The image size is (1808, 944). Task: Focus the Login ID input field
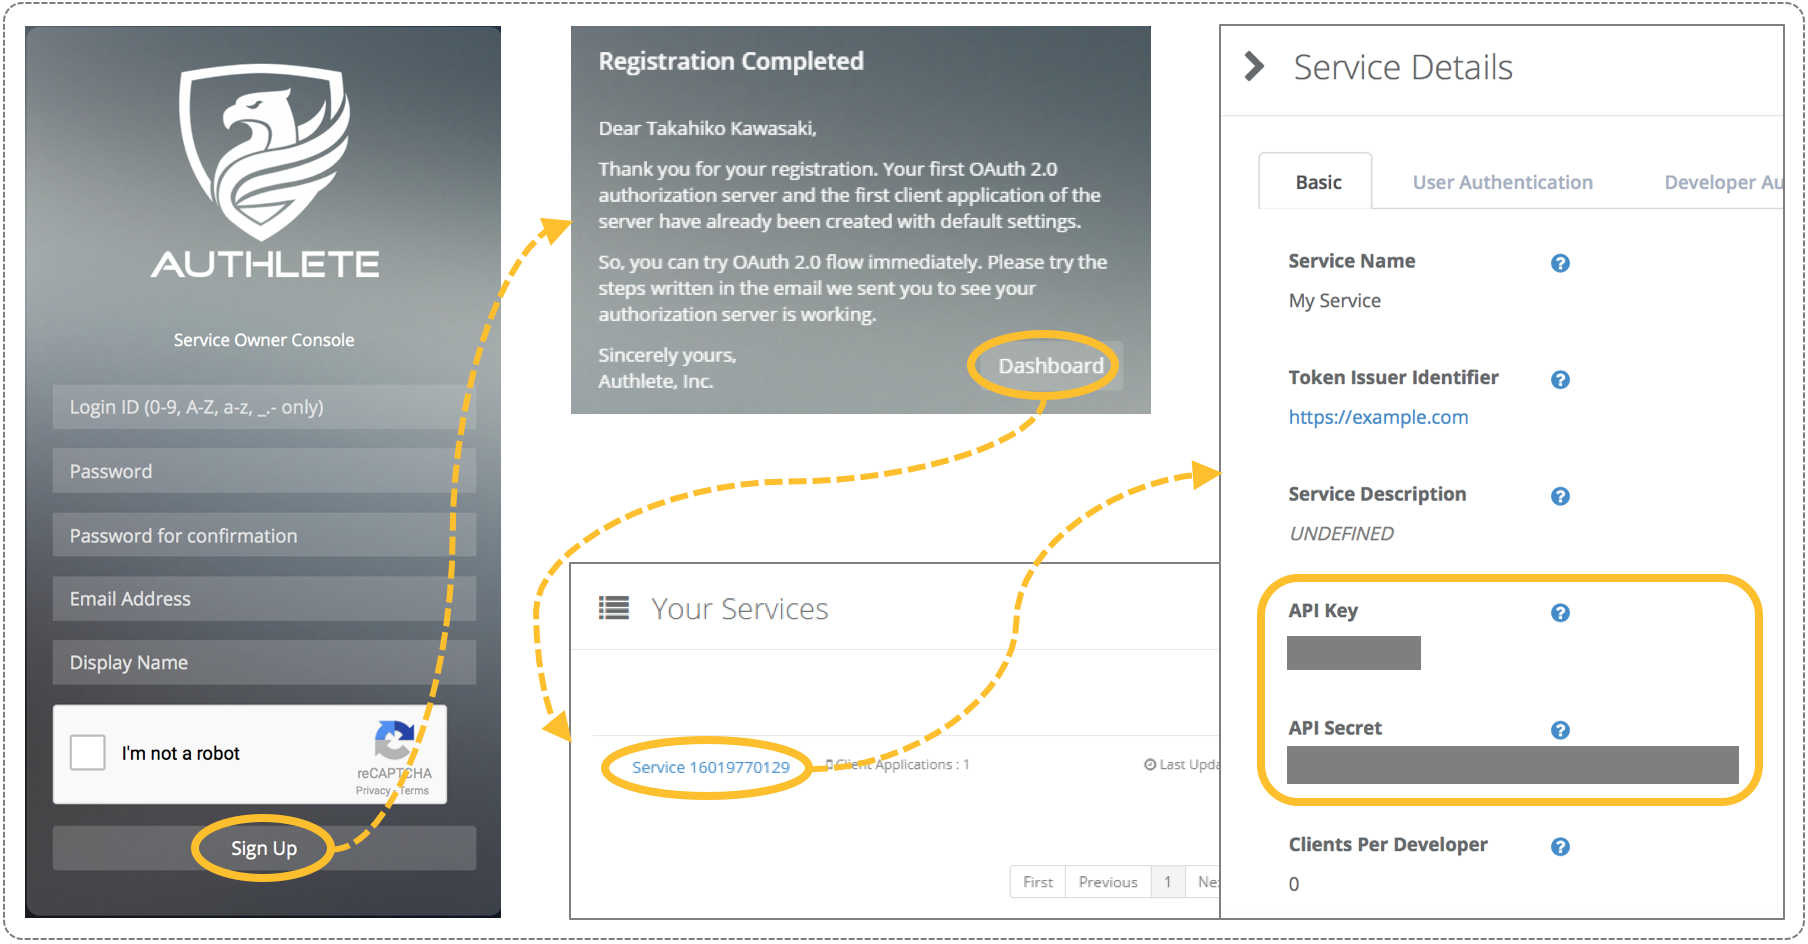(264, 407)
